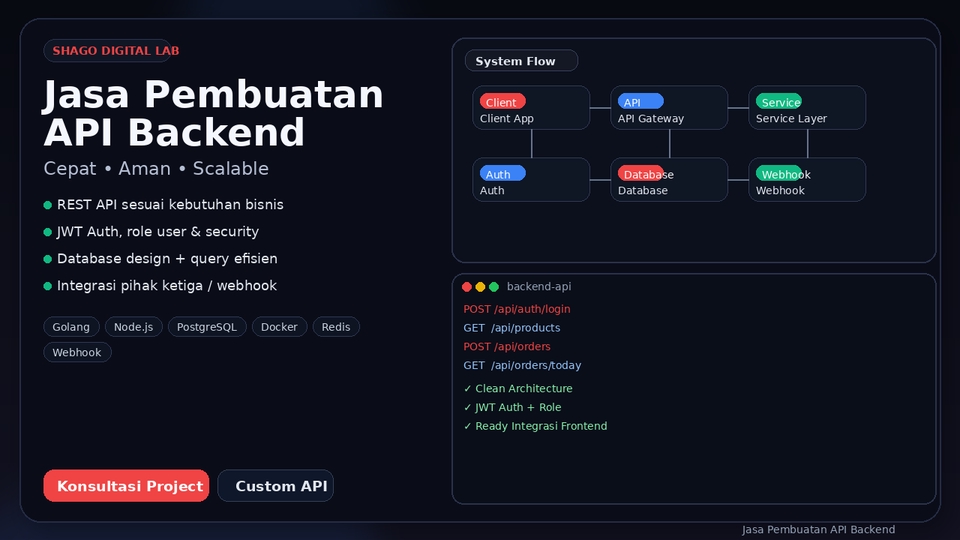Click the blue Auth badge
This screenshot has width=960, height=540.
502,174
